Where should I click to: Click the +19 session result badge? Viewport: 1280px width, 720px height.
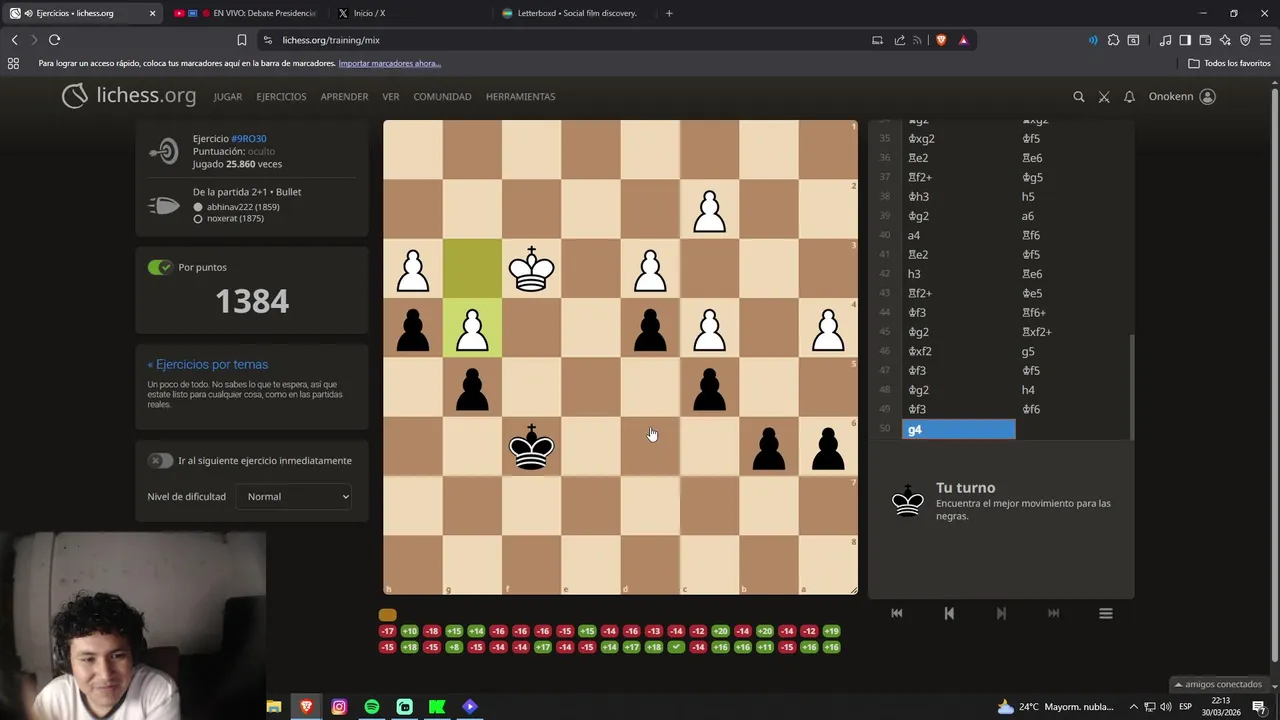832,631
